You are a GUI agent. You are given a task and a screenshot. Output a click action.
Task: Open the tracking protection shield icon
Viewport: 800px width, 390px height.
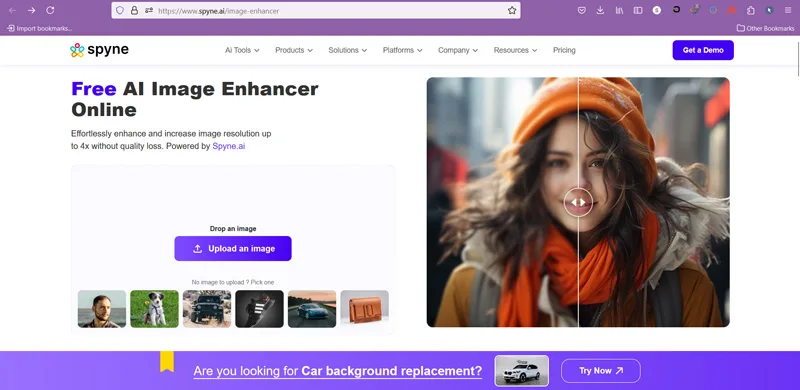tap(120, 10)
